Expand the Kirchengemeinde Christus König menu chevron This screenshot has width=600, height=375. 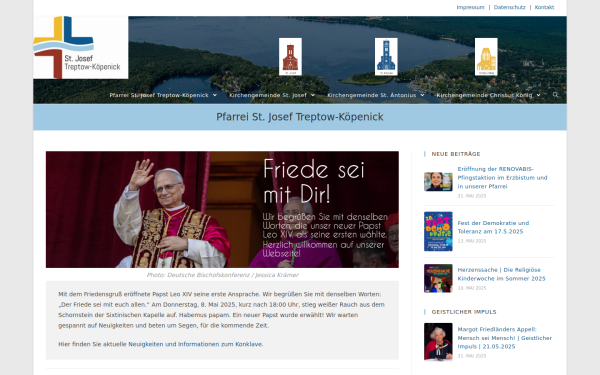point(539,95)
